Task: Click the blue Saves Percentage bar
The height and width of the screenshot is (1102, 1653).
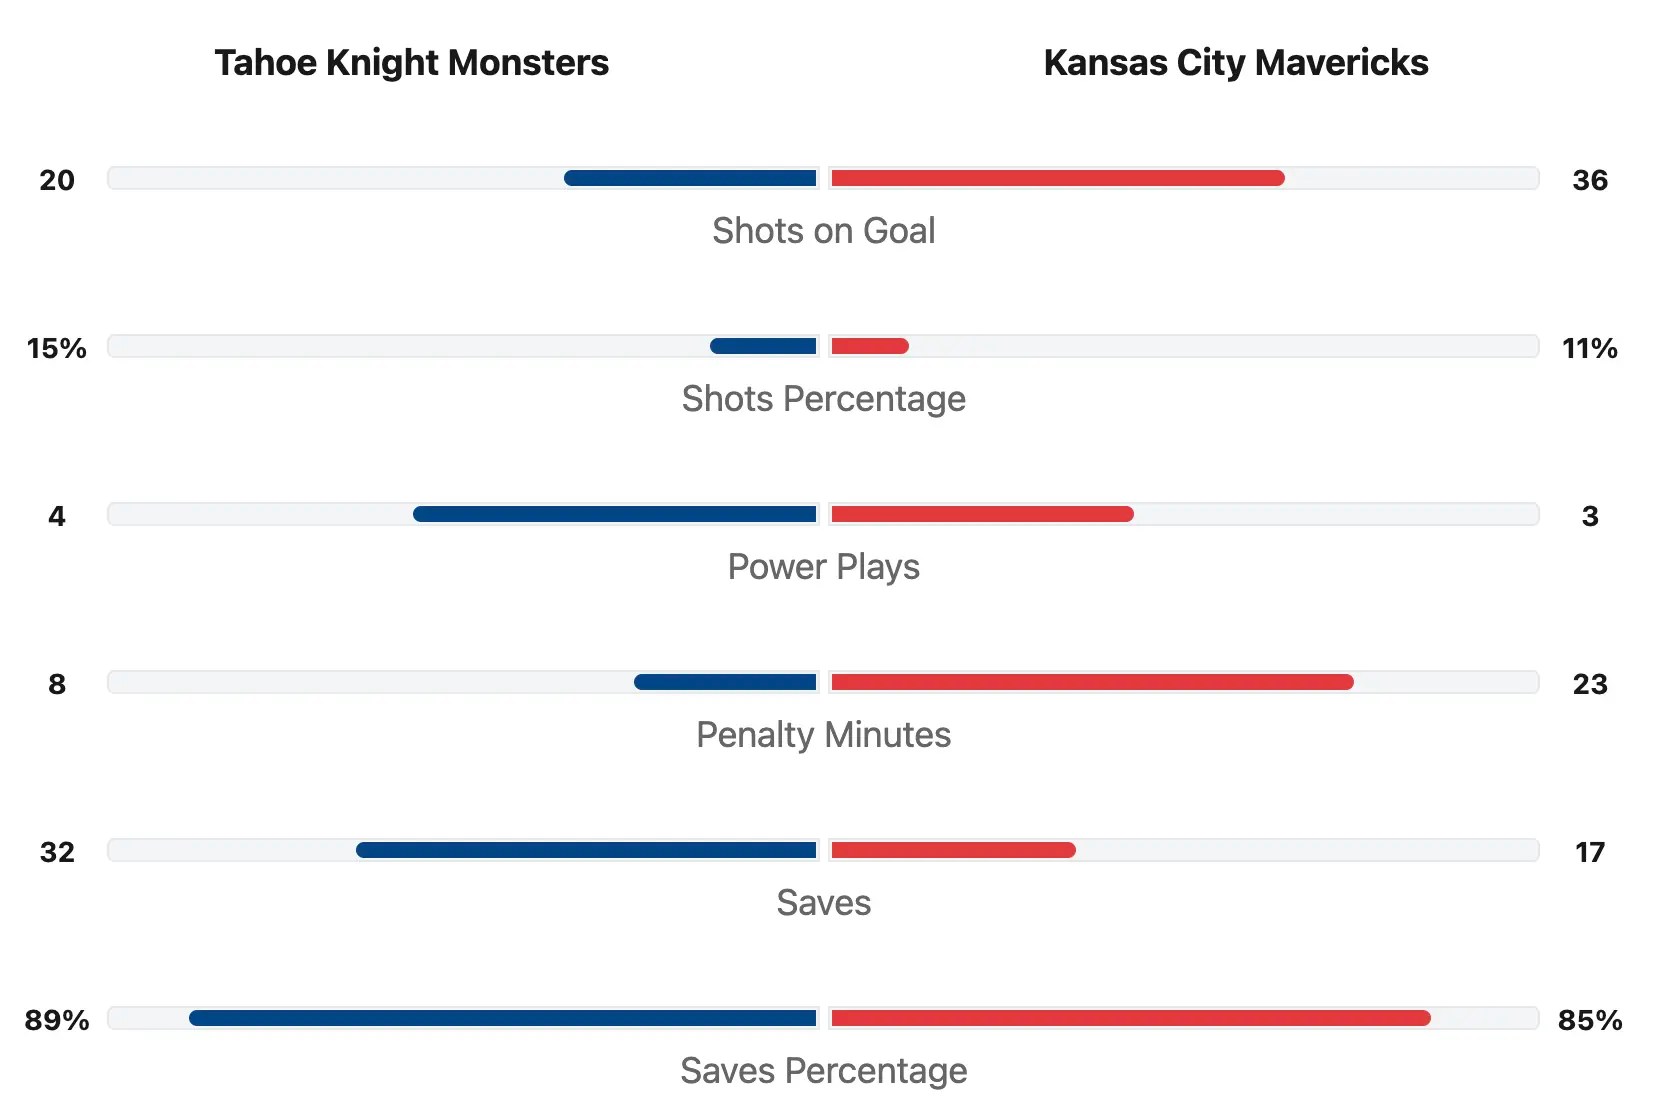Action: pos(503,1019)
